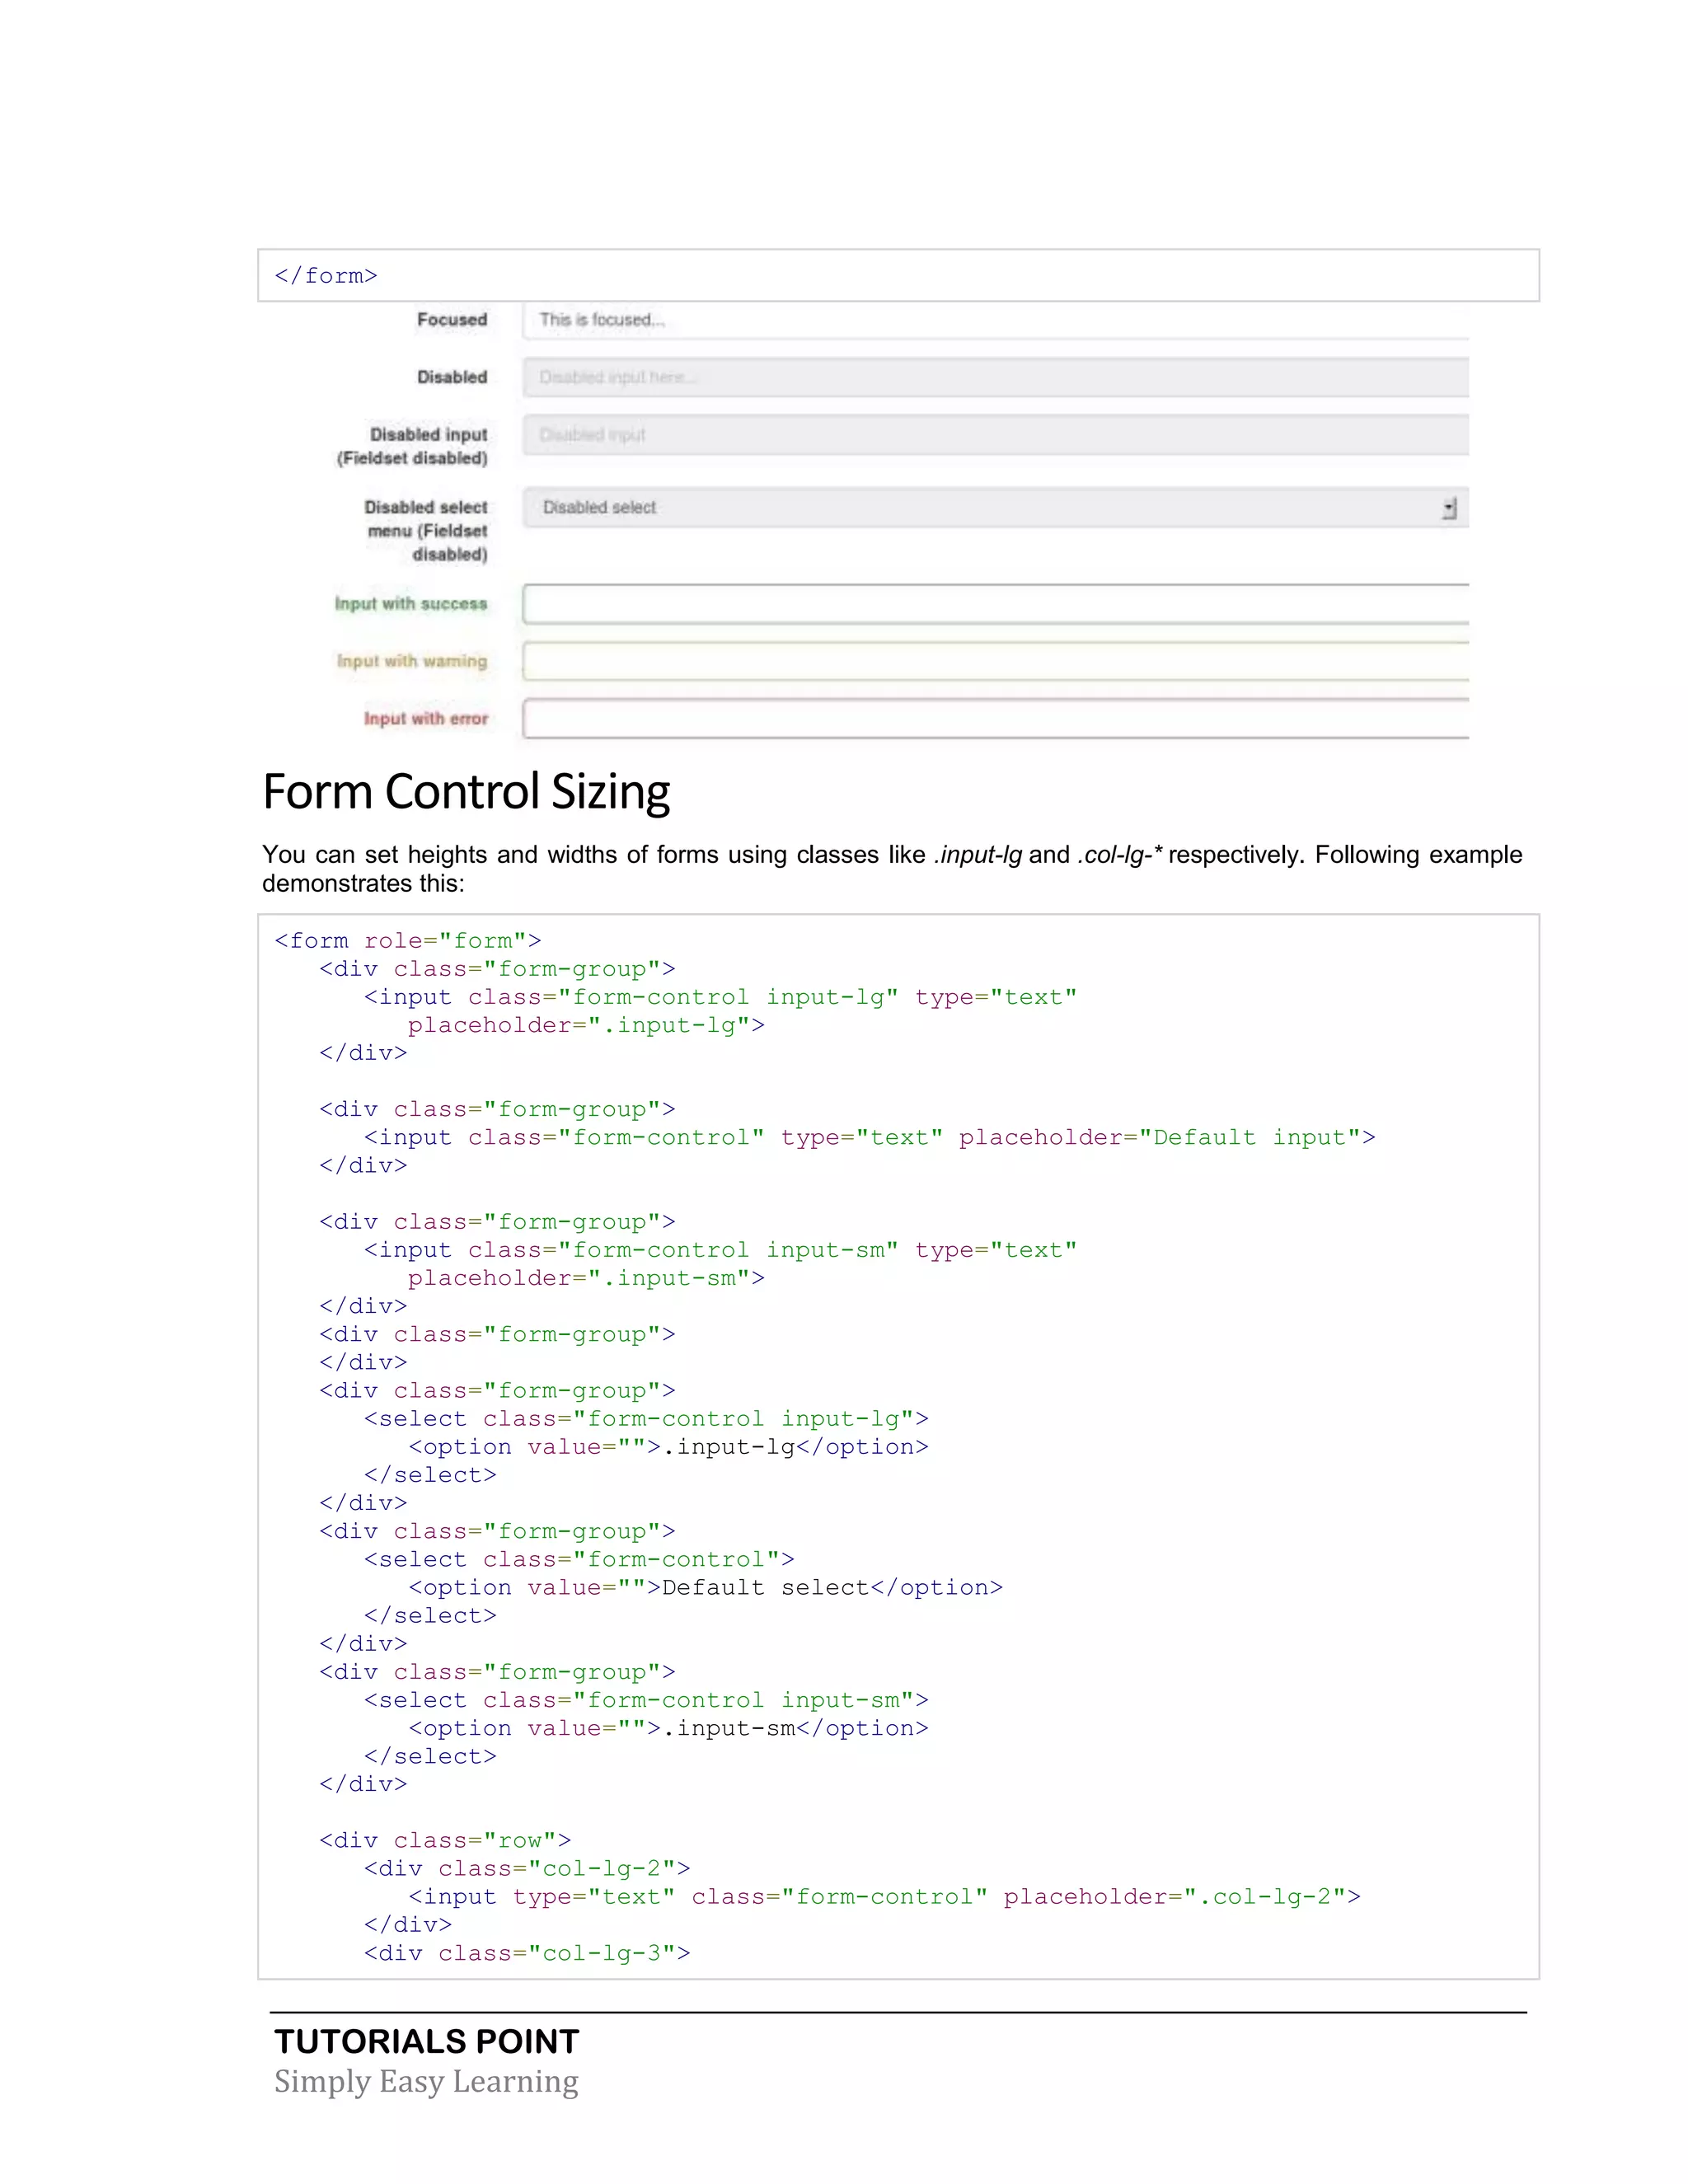Click the Disabled input field
Screen dimensions: 1688x2184
[x=995, y=377]
